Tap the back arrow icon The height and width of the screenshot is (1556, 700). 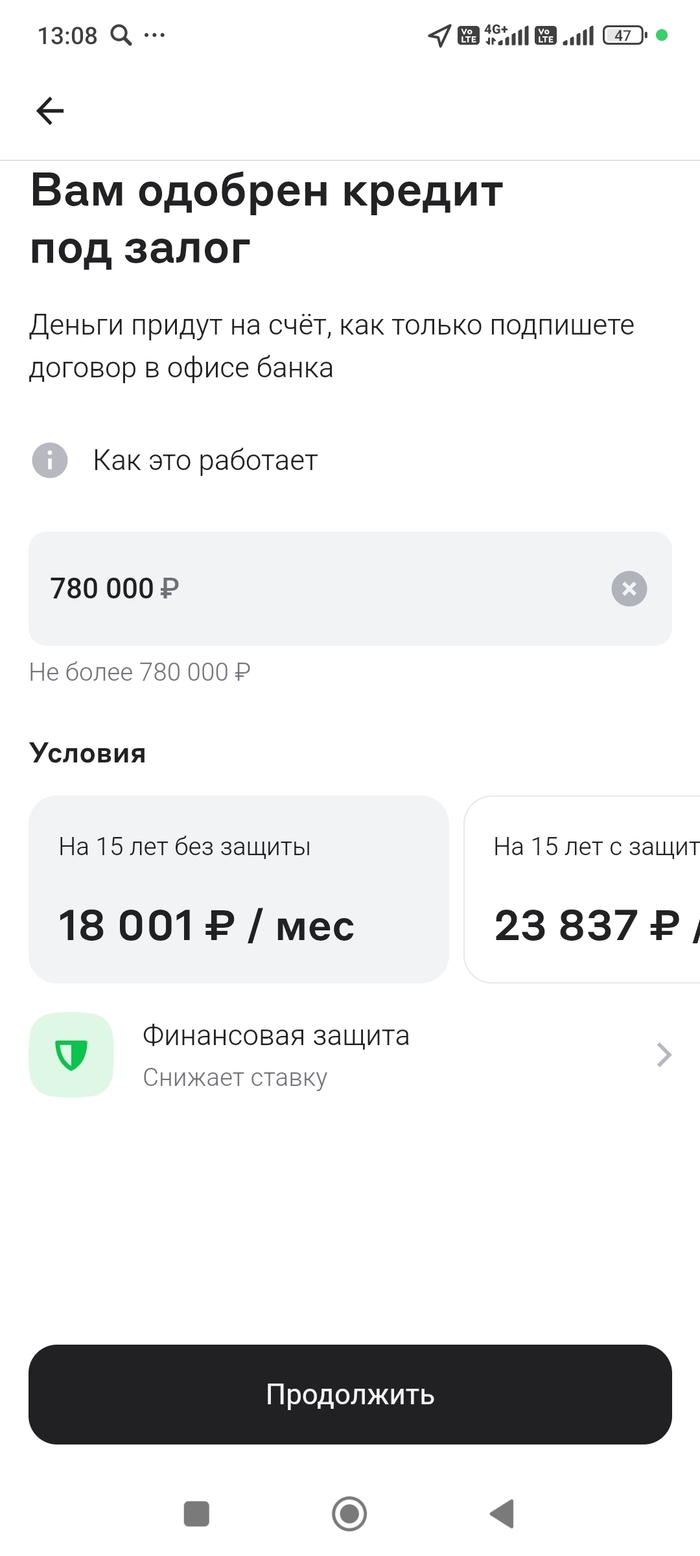click(49, 111)
